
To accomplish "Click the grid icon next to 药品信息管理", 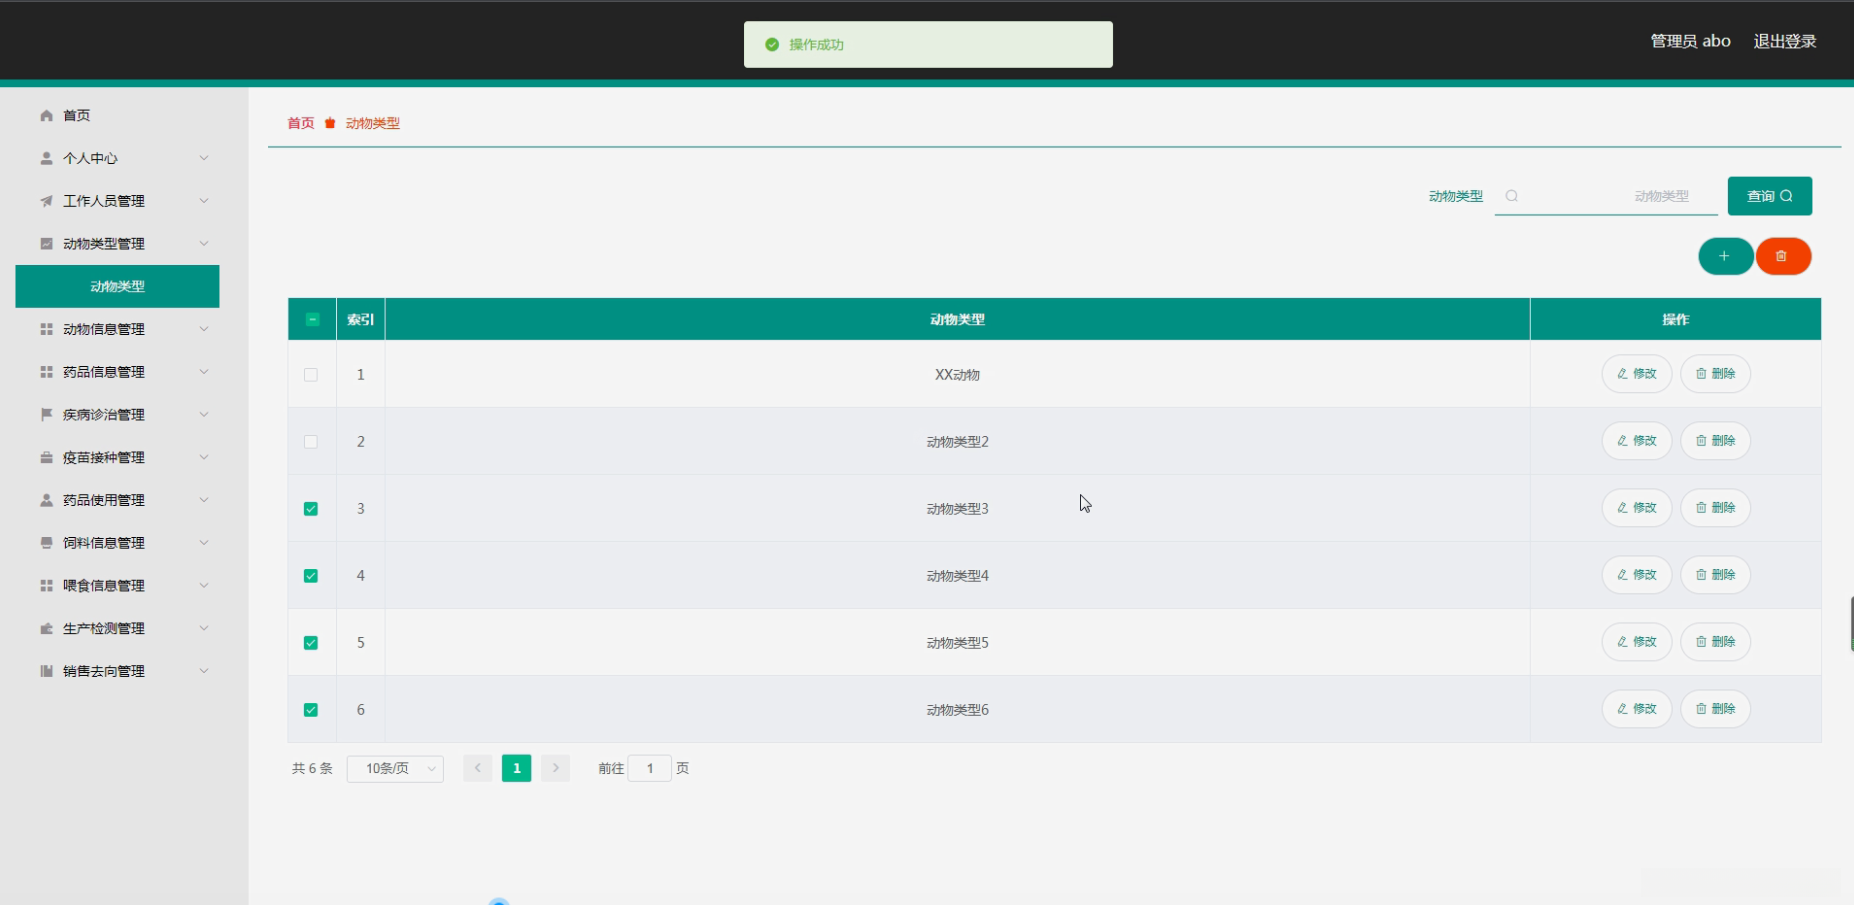I will pos(46,372).
